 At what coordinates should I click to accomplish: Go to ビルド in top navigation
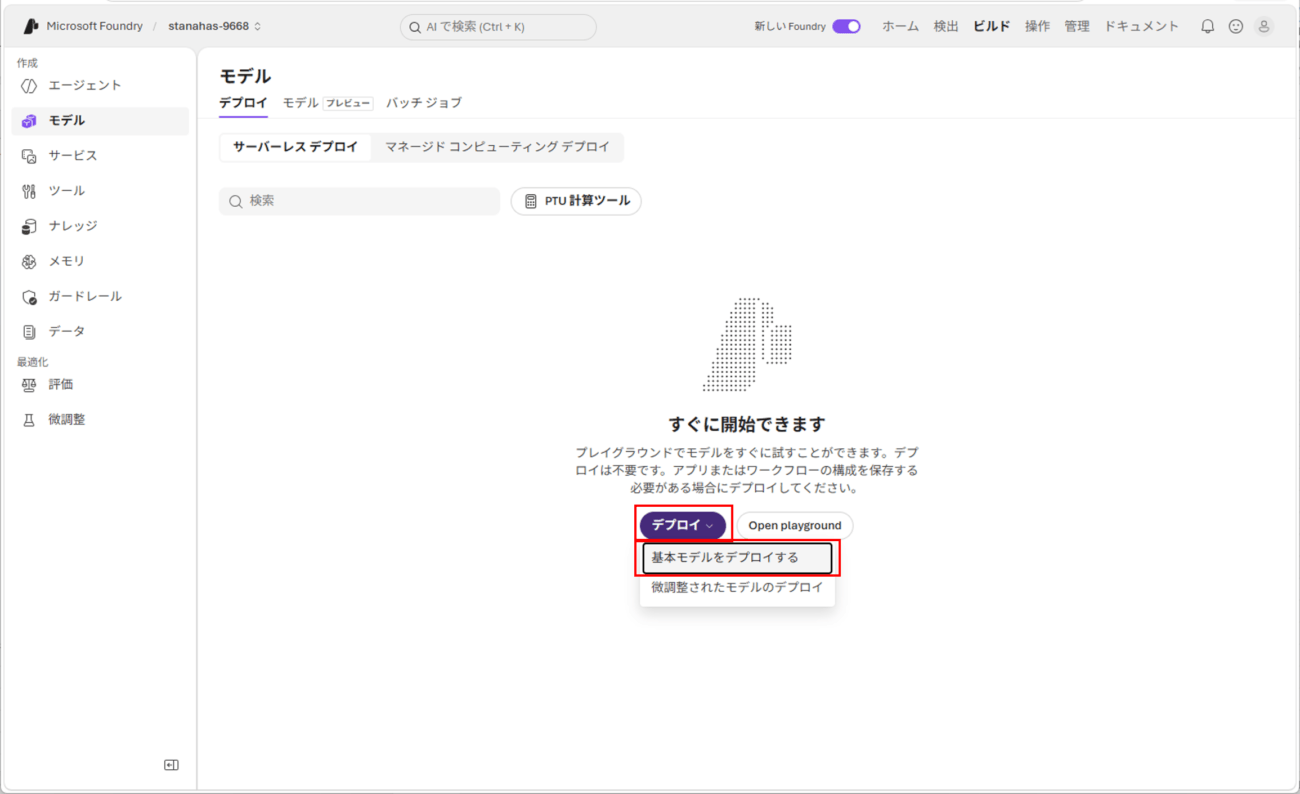click(992, 27)
